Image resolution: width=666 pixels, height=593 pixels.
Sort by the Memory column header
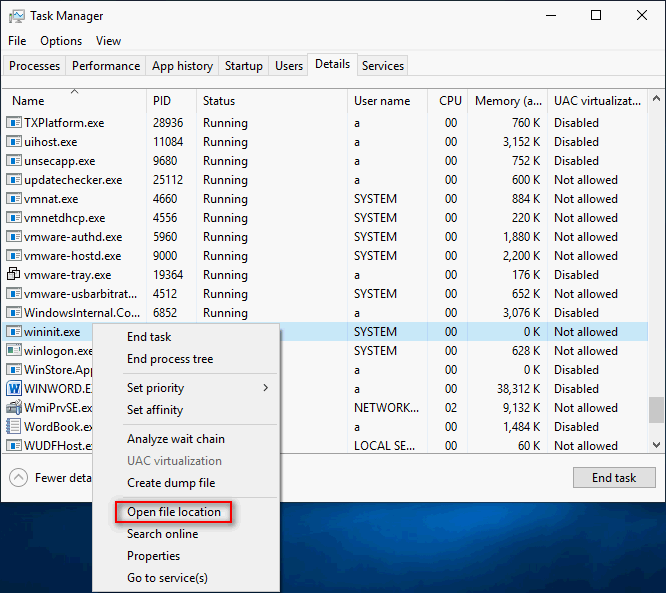(508, 101)
